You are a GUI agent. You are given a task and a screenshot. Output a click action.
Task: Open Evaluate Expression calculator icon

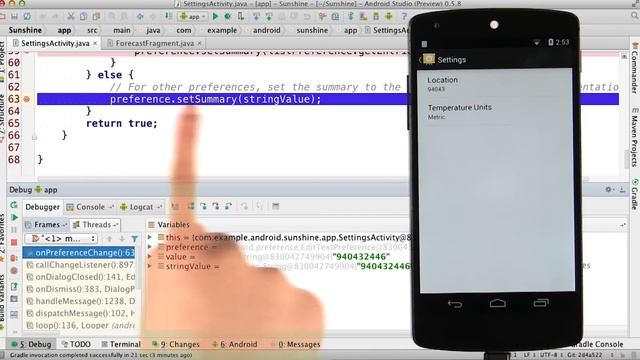pyautogui.click(x=276, y=207)
